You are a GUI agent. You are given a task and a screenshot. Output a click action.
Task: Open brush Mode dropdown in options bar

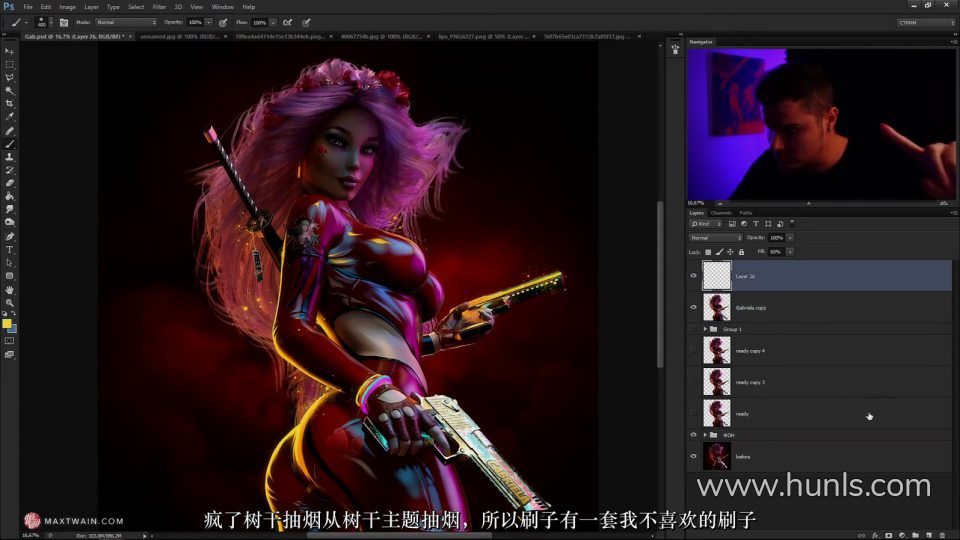pos(126,23)
